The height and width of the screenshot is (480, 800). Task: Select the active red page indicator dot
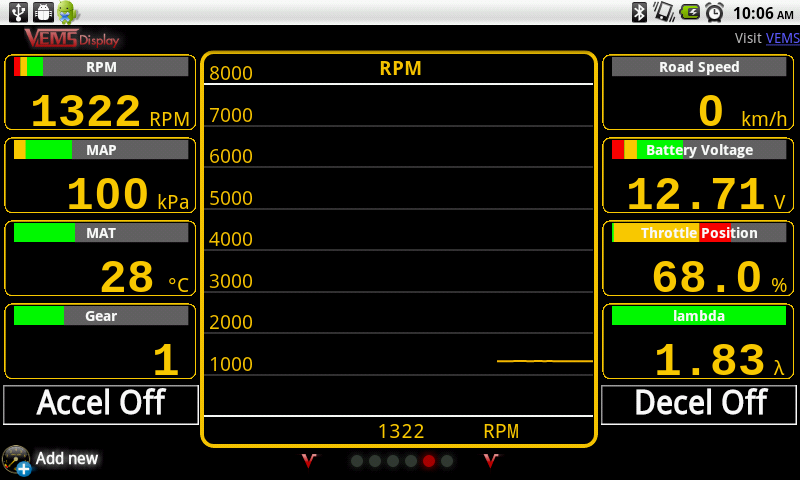[429, 461]
